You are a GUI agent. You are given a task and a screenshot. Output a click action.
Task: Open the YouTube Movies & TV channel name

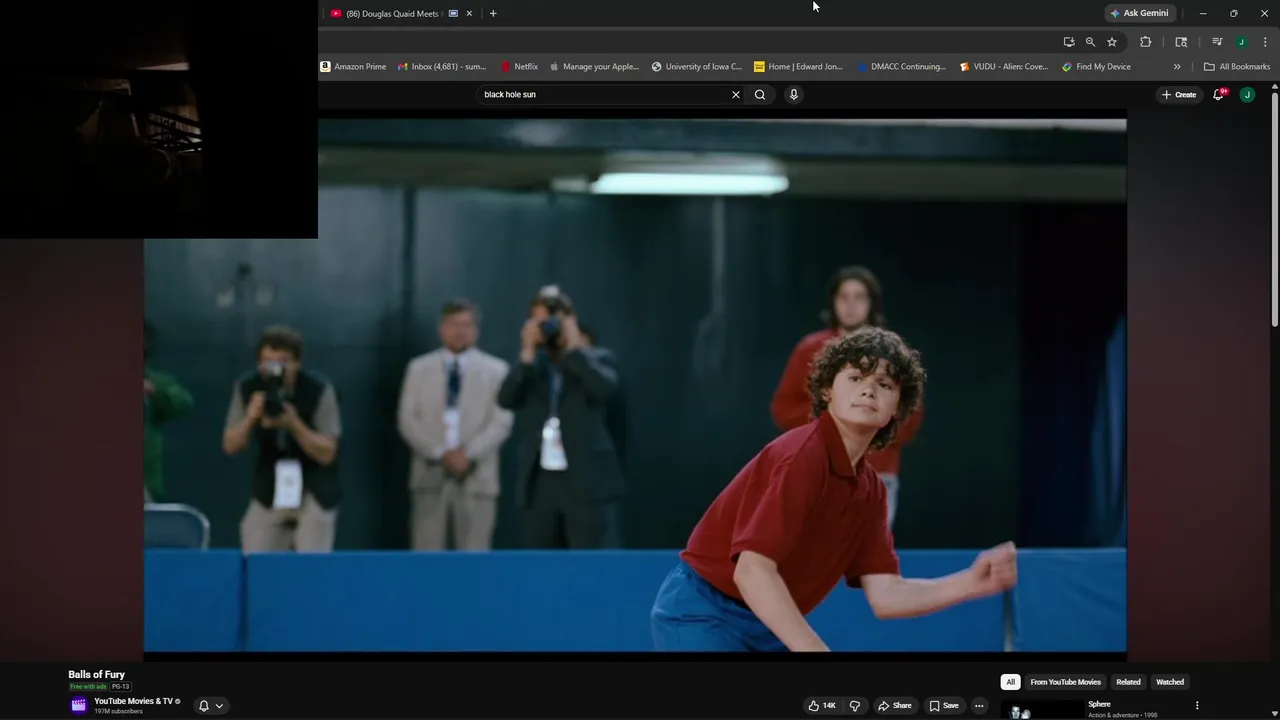coord(133,701)
